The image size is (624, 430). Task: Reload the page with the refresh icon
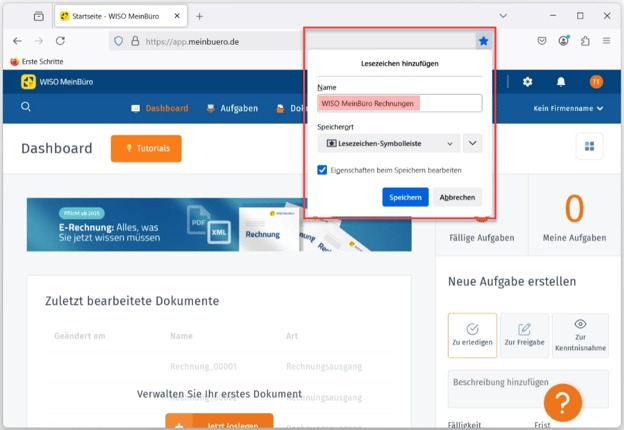point(60,41)
